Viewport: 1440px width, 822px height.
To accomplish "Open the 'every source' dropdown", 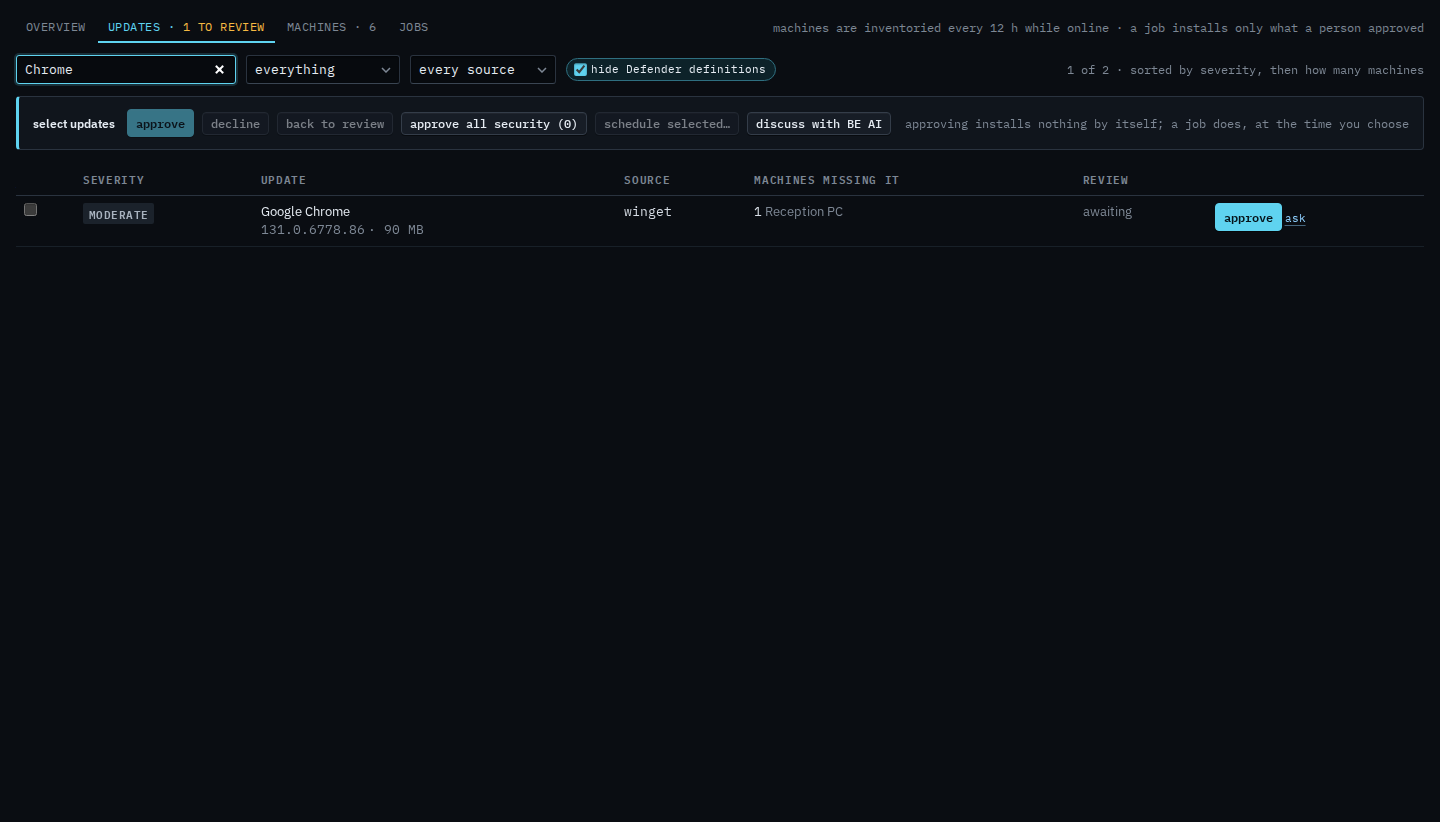I will coord(483,70).
